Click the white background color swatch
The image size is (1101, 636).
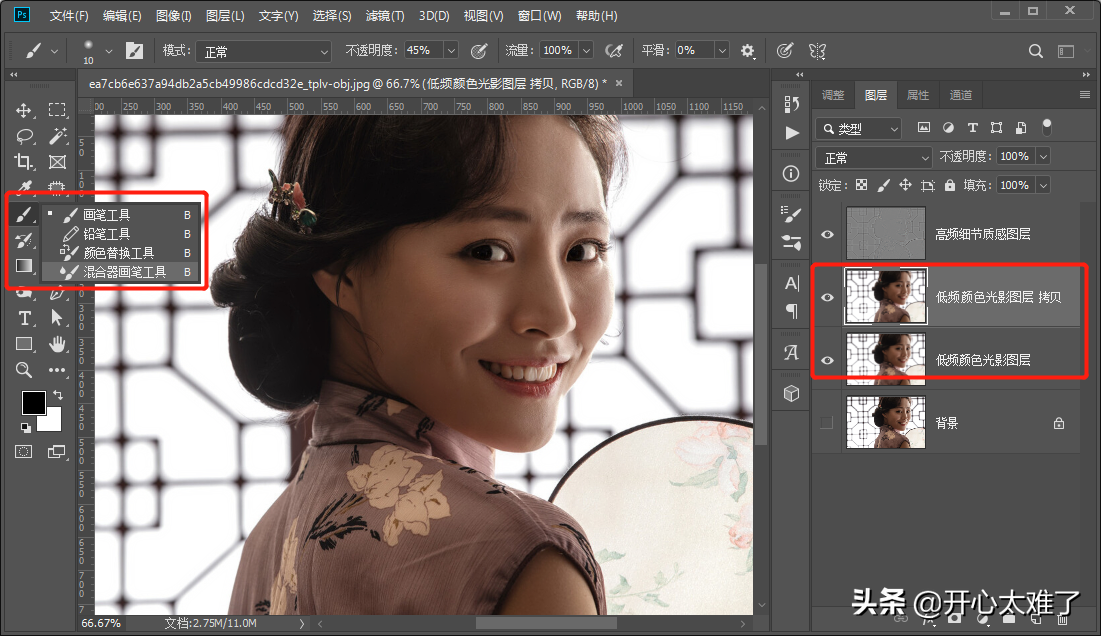tap(53, 422)
